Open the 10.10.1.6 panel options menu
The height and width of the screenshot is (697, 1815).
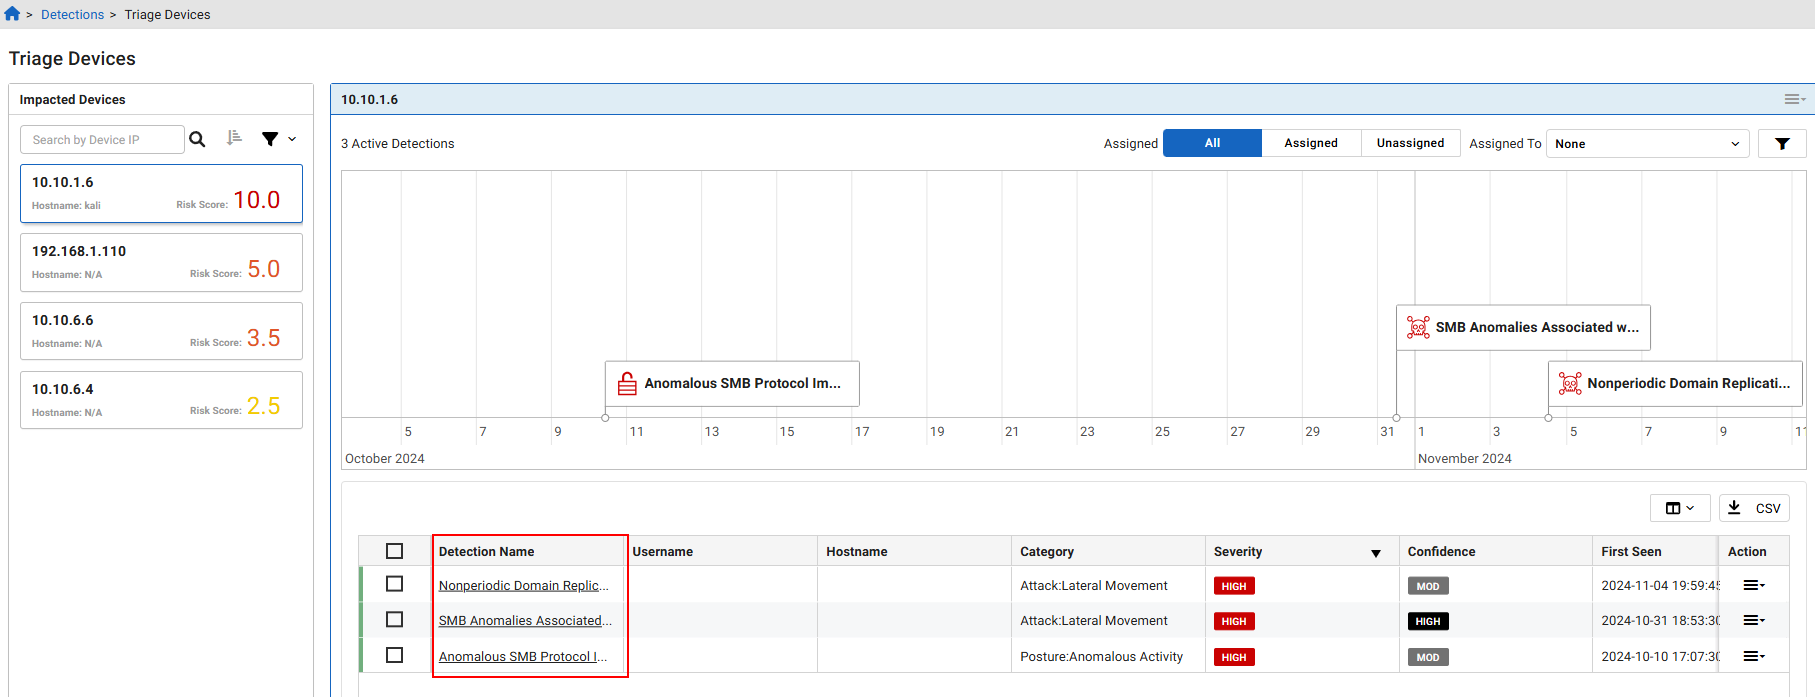[x=1795, y=99]
